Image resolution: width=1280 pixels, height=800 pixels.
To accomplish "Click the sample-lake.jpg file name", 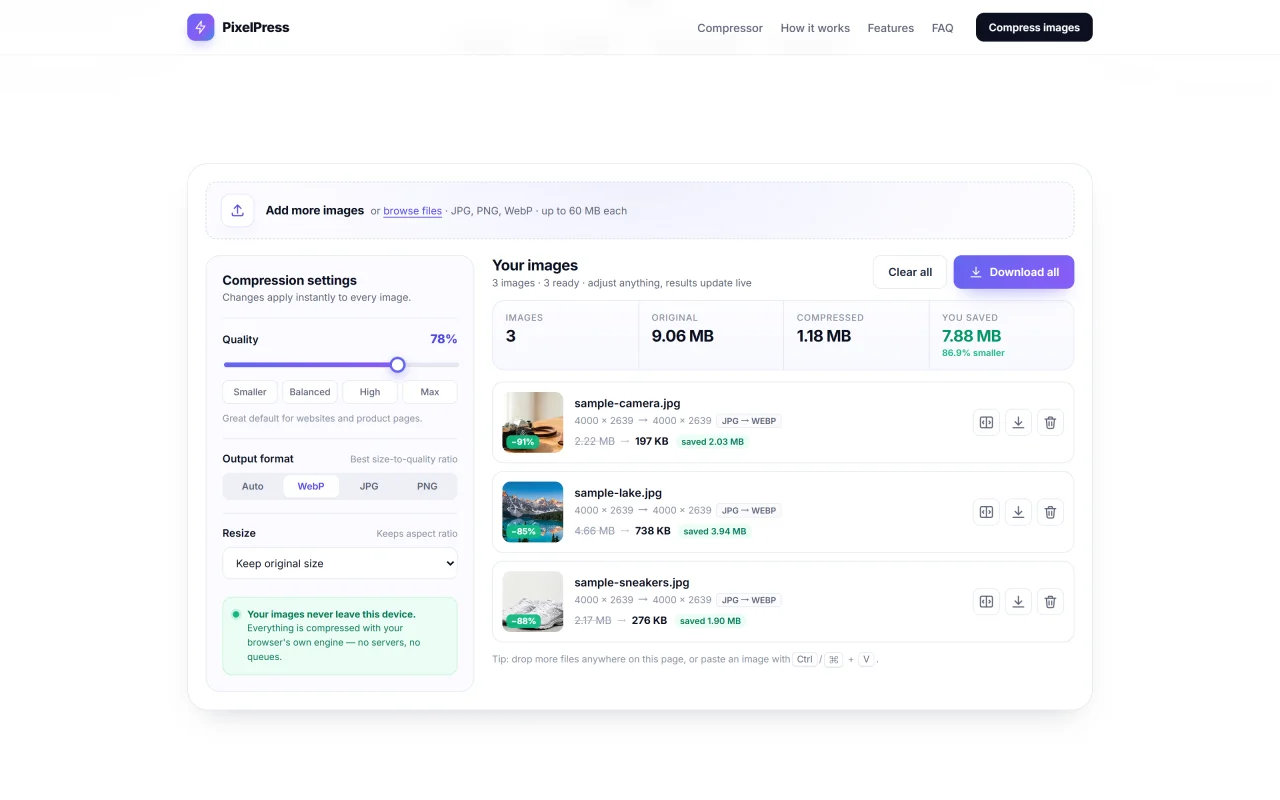I will (x=618, y=493).
